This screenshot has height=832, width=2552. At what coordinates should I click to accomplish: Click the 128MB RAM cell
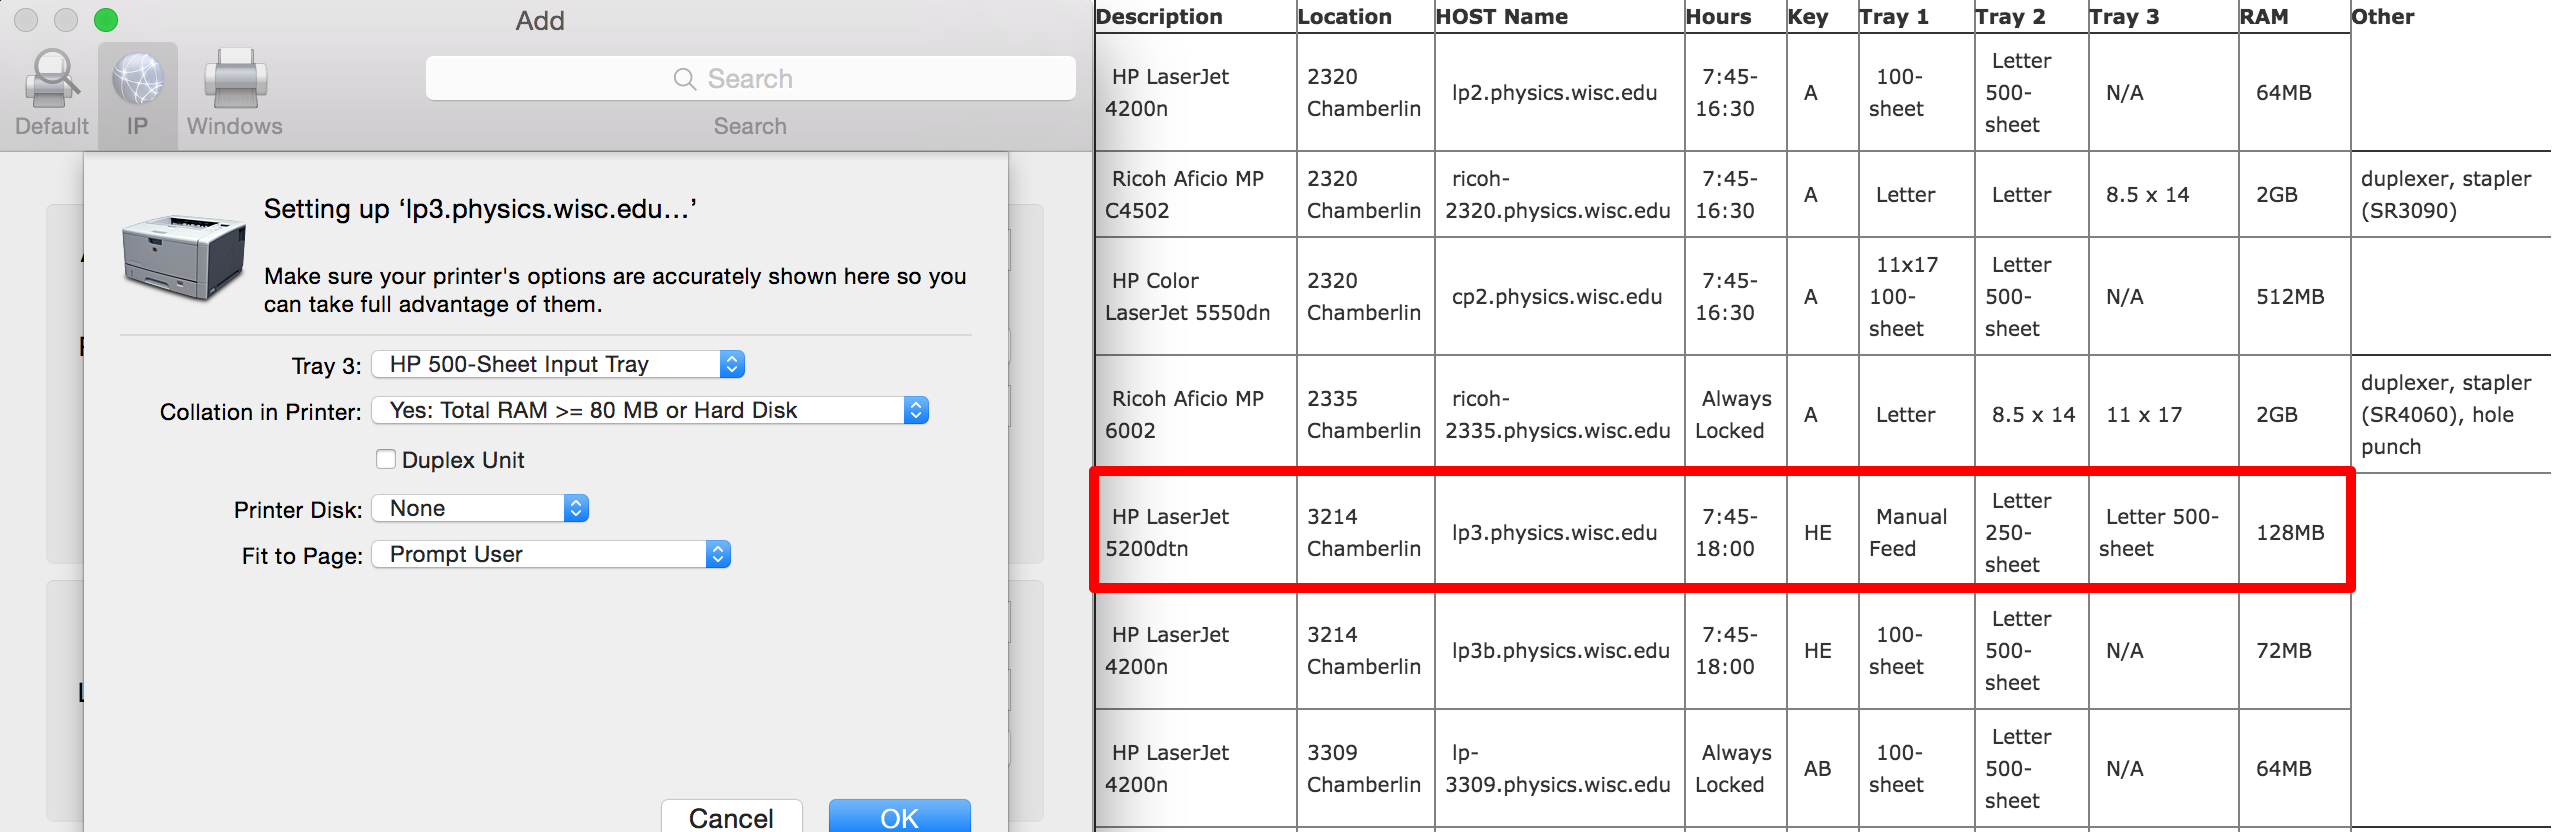pyautogui.click(x=2294, y=532)
